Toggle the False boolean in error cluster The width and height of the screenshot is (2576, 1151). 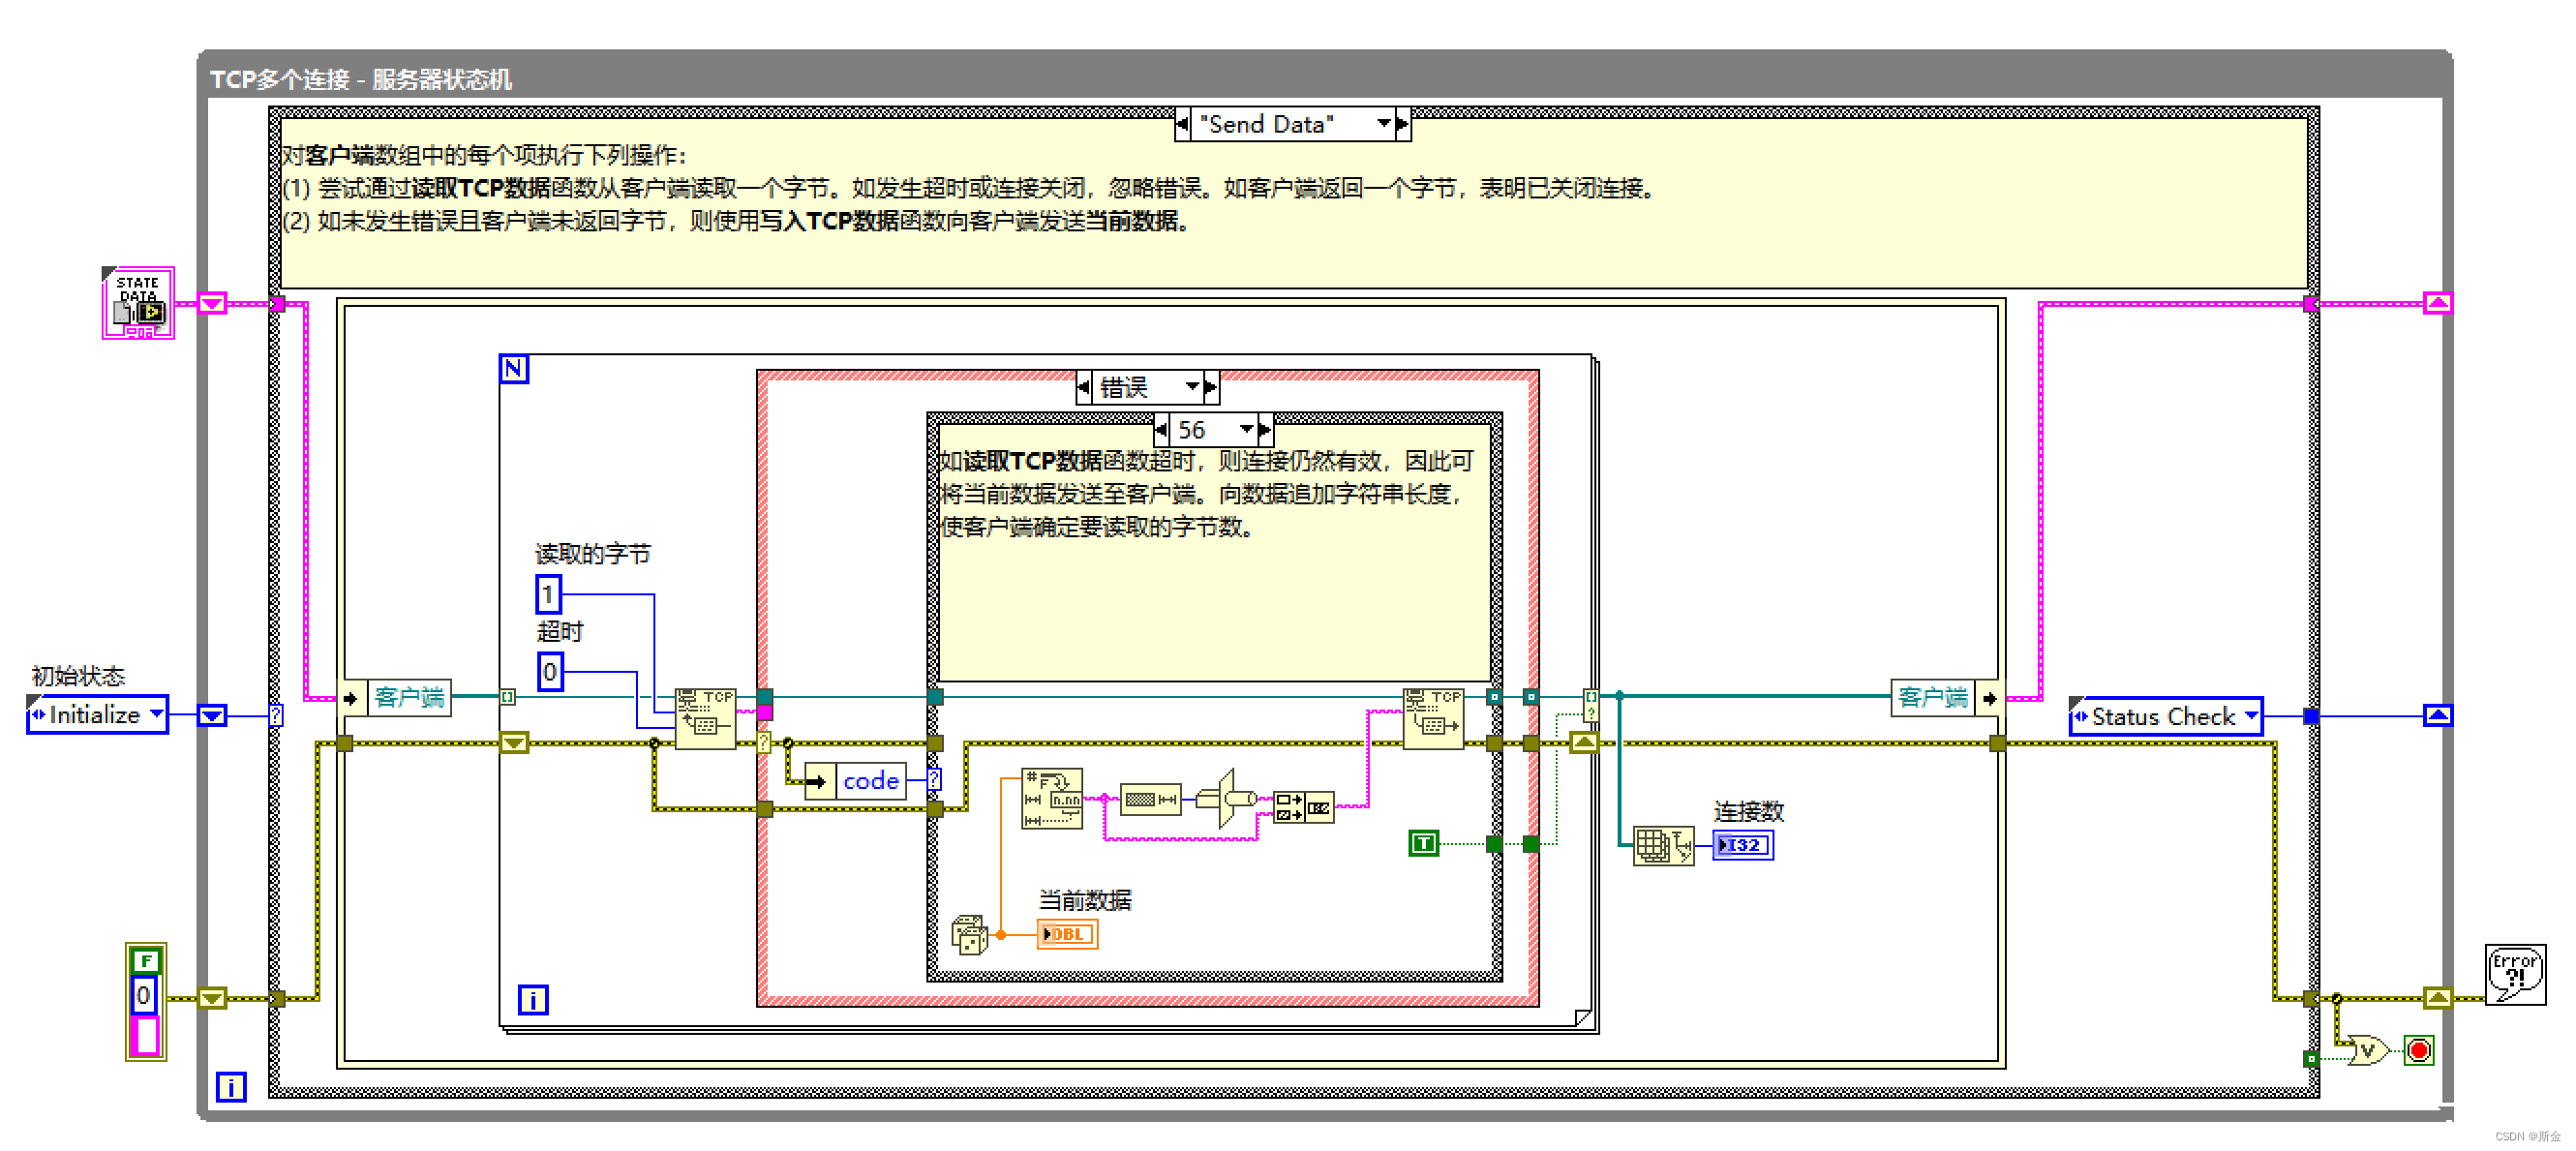coord(146,961)
